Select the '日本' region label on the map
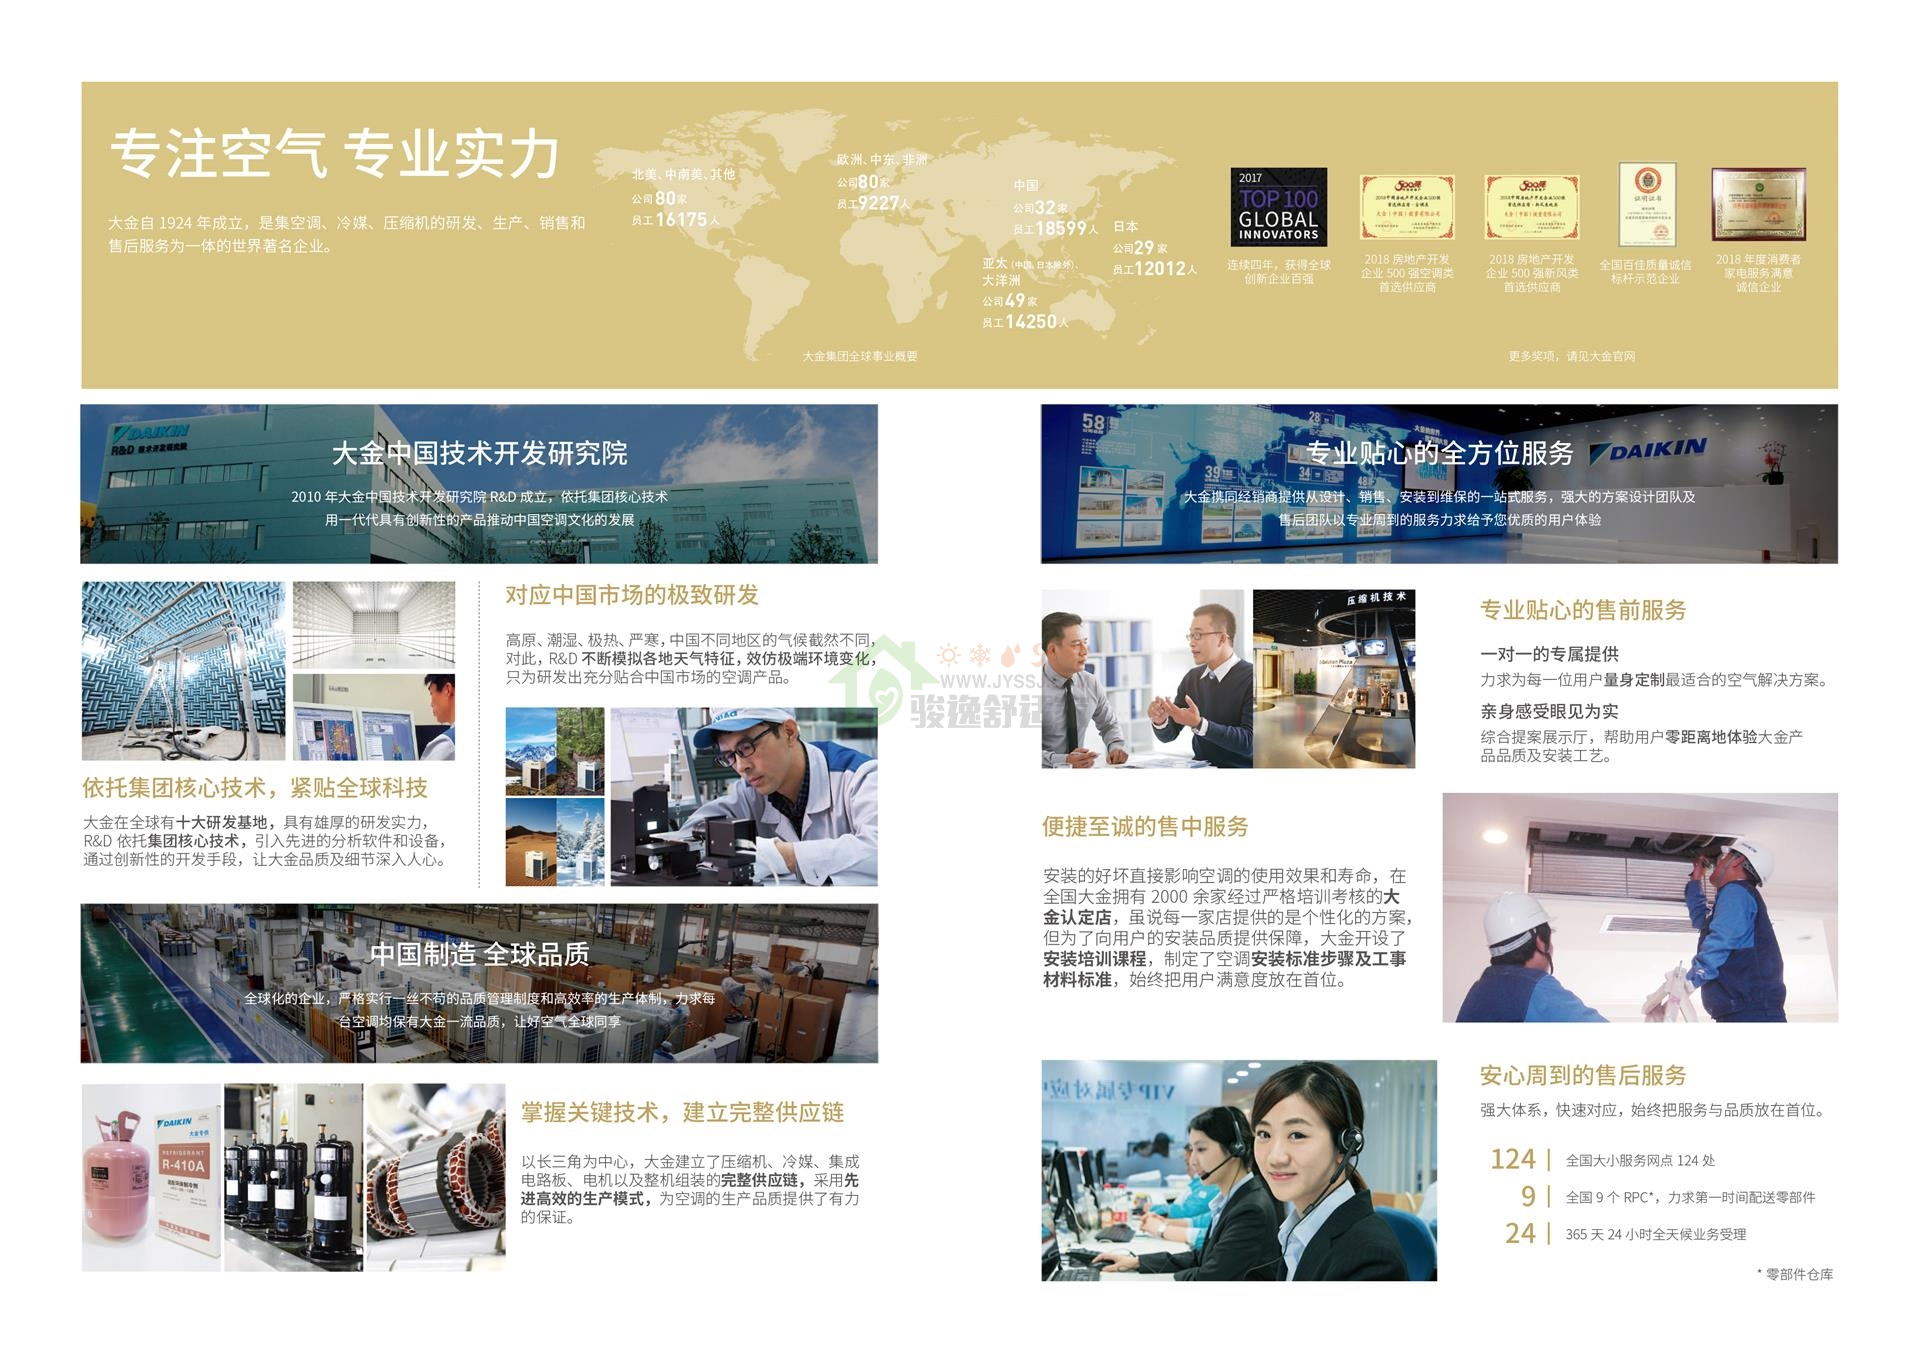This screenshot has width=1920, height=1363. point(1126,227)
